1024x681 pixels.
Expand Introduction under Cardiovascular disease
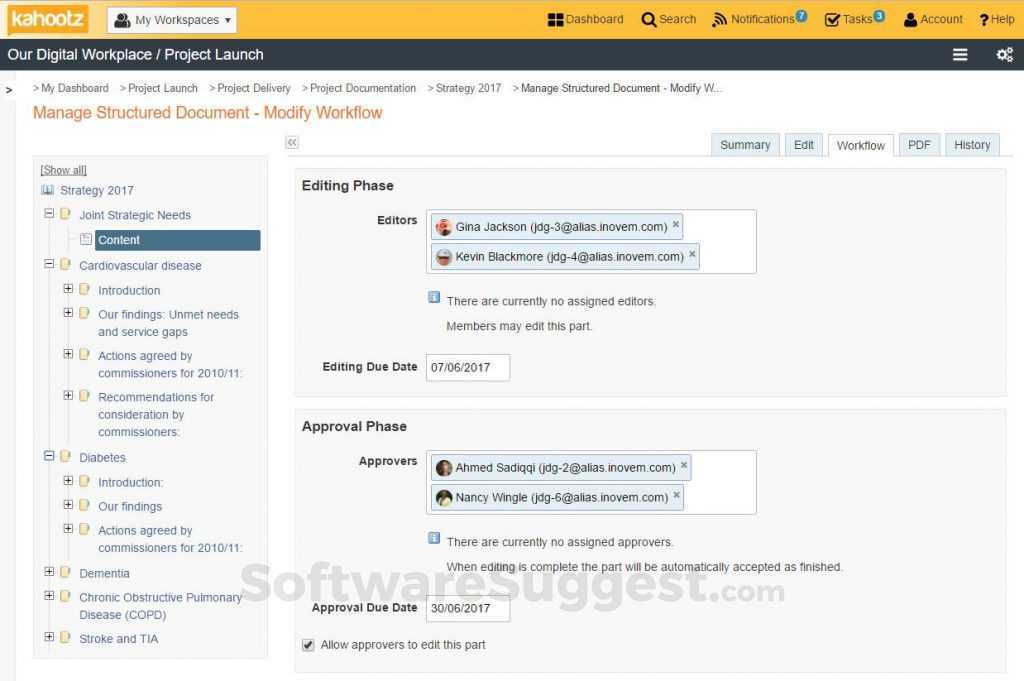coord(68,288)
